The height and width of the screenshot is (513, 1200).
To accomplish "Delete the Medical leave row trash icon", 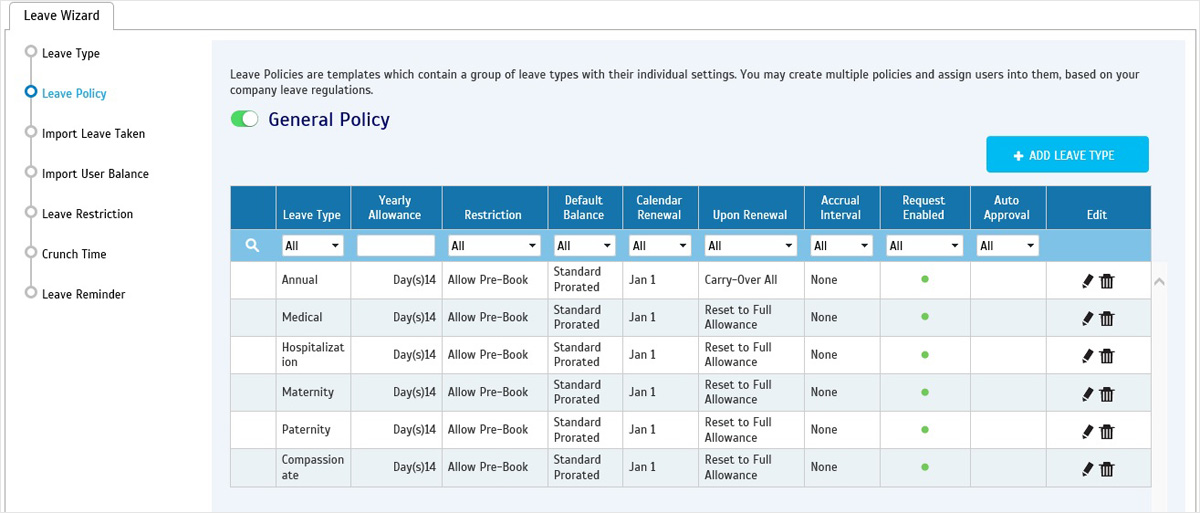I will (x=1107, y=318).
